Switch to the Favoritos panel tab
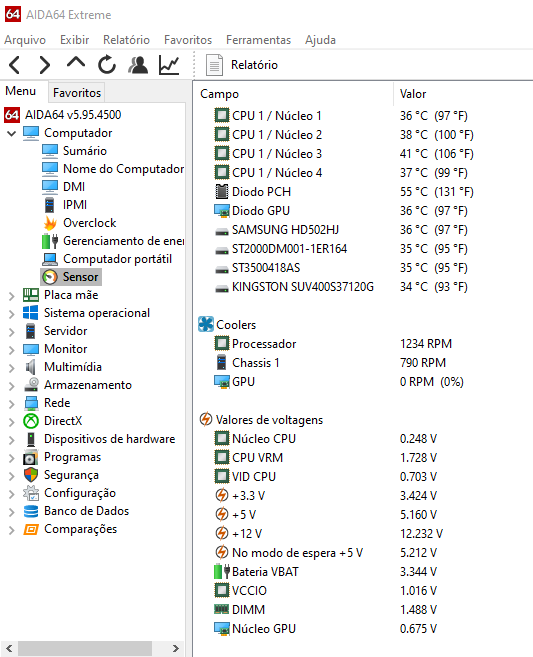Screen dimensions: 533x657 (x=77, y=93)
